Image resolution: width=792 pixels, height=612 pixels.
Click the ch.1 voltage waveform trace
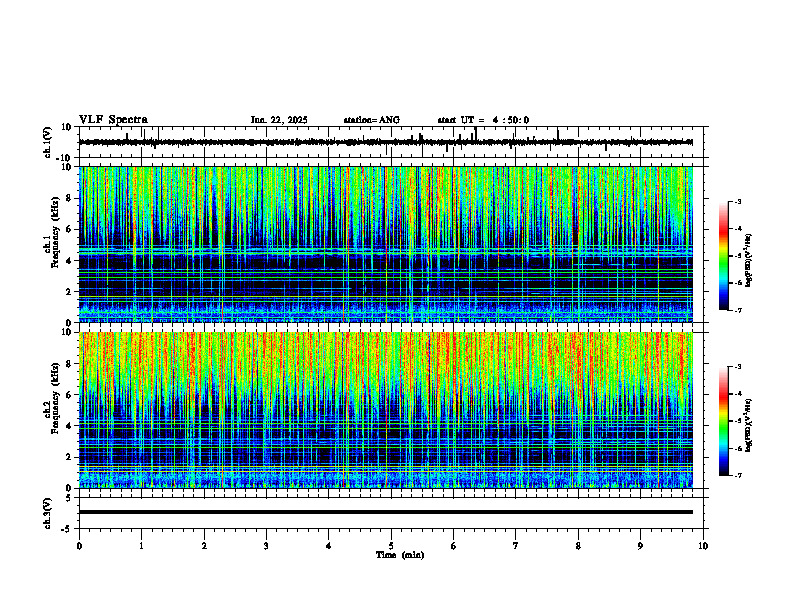pyautogui.click(x=385, y=142)
